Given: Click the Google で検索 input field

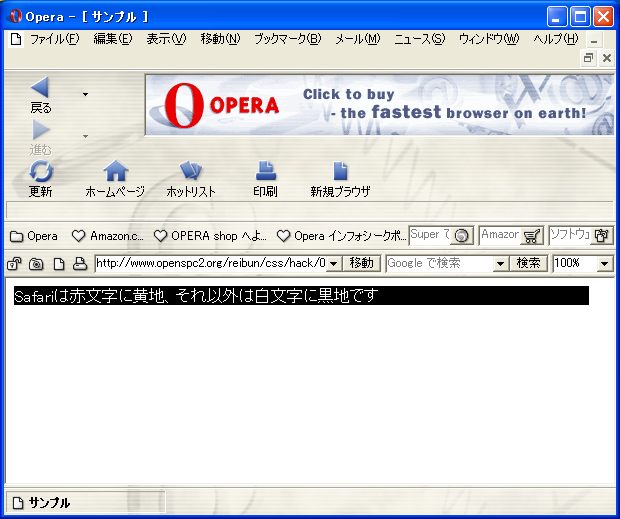Looking at the screenshot, I should (440, 263).
